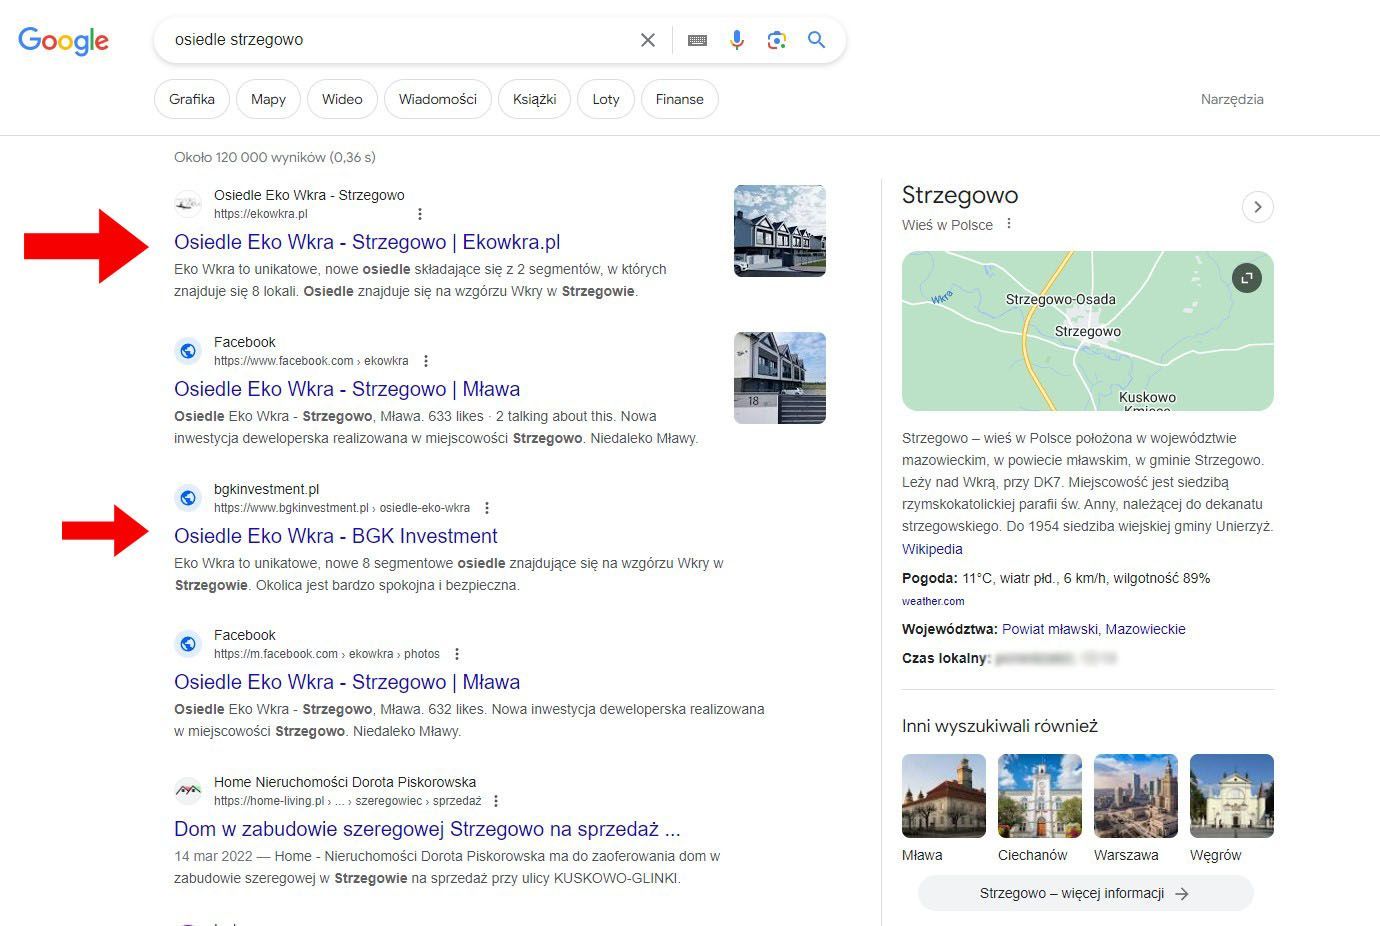
Task: Click the Osiedle Eko Wkra house thumbnail image
Action: 779,231
